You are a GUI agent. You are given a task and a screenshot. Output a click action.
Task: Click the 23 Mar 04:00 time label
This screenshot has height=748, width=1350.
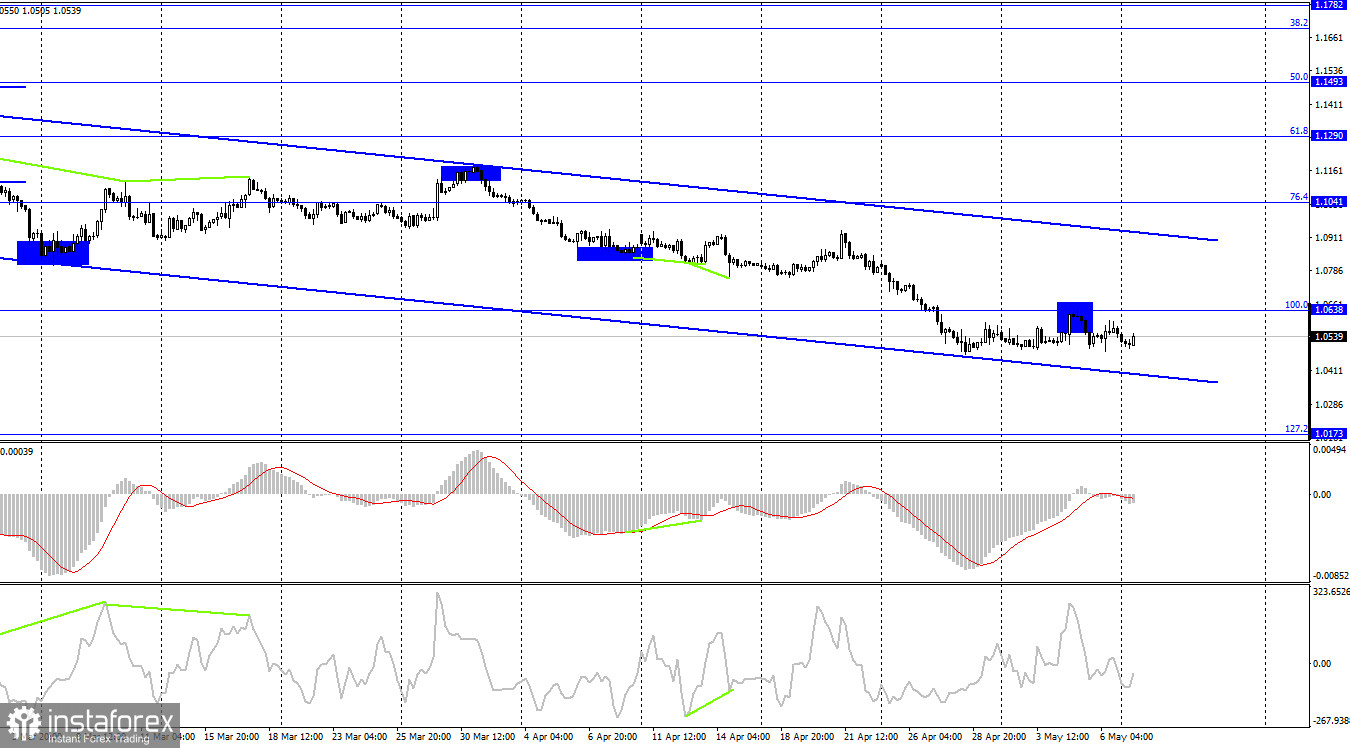tap(358, 737)
